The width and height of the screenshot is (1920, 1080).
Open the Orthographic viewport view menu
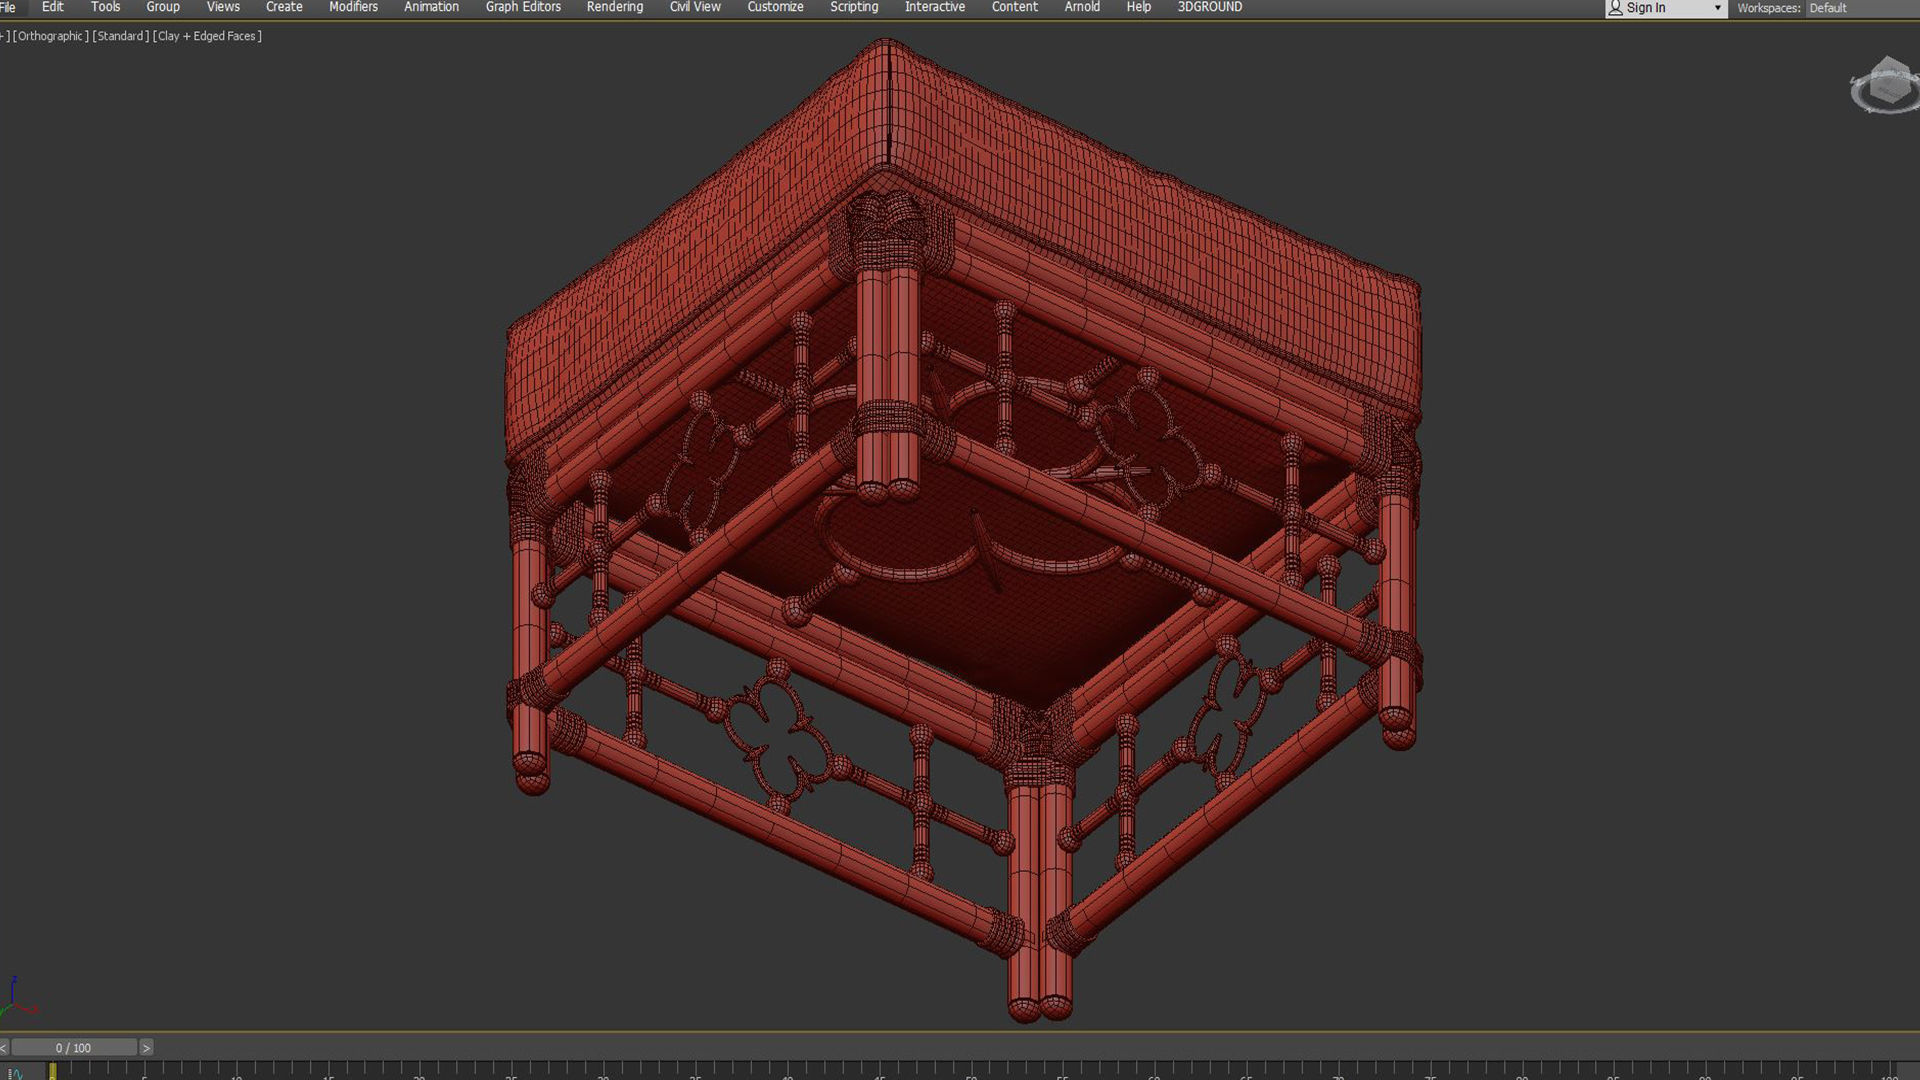(50, 36)
